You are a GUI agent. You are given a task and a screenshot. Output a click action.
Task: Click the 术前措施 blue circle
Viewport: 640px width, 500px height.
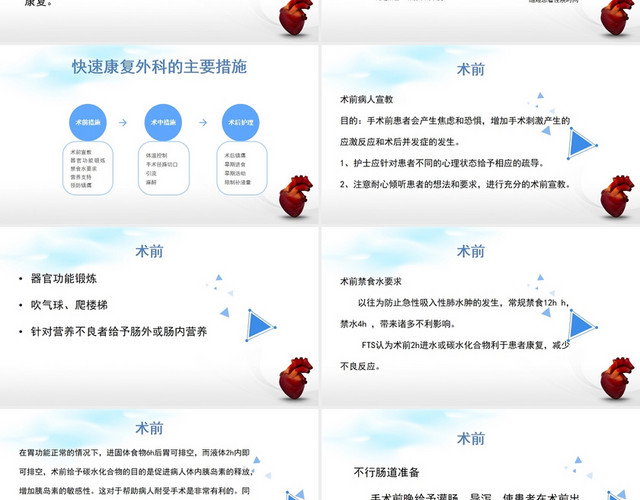point(88,122)
